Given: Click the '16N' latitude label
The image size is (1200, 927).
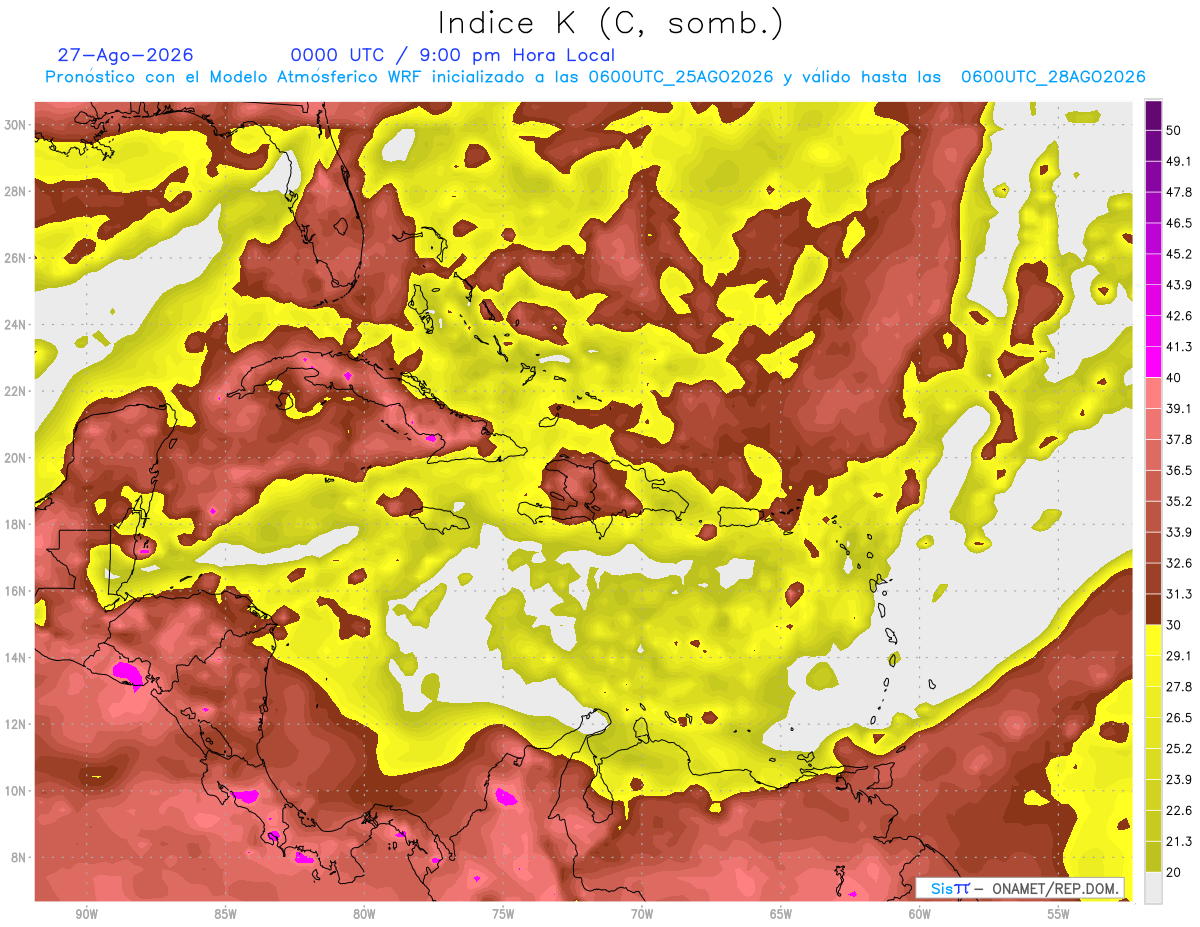Looking at the screenshot, I should pos(15,591).
